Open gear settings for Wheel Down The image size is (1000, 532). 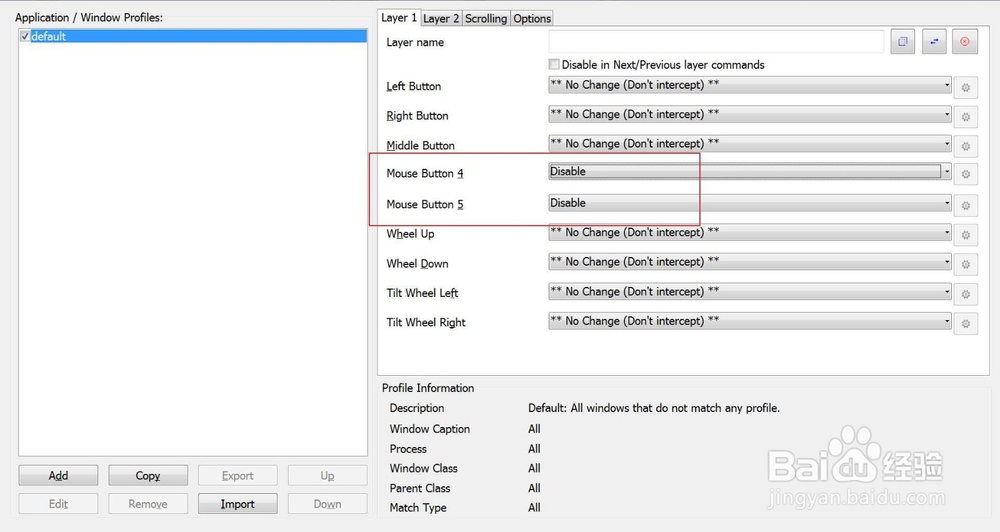click(966, 264)
